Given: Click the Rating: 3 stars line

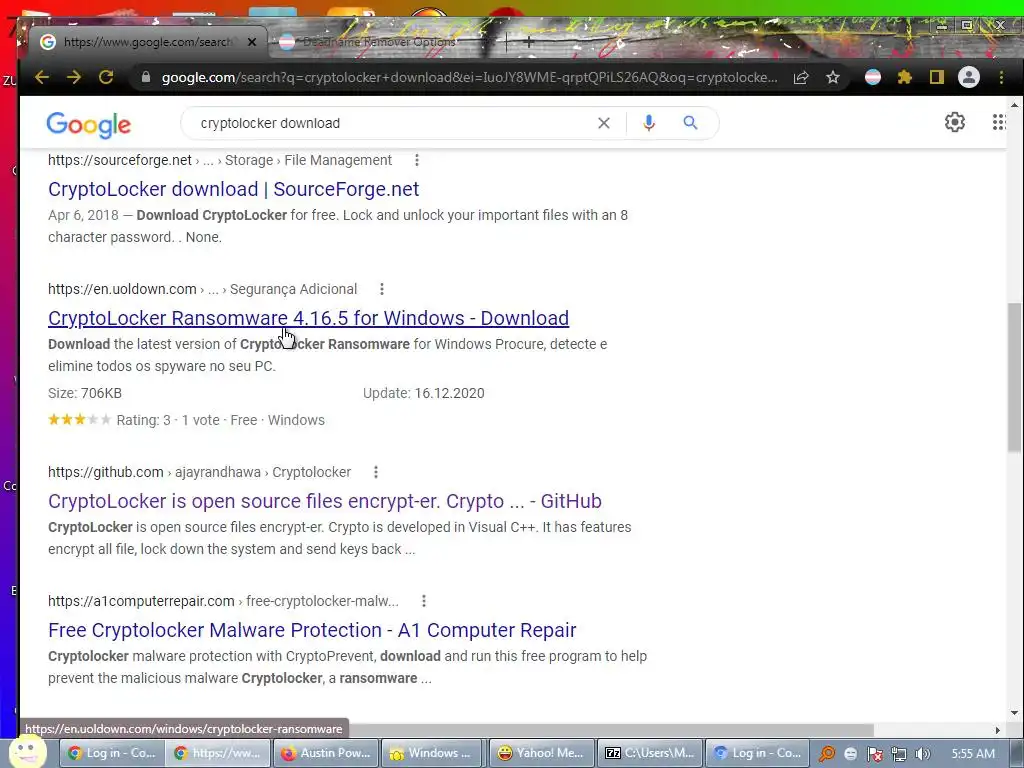Looking at the screenshot, I should pyautogui.click(x=186, y=420).
